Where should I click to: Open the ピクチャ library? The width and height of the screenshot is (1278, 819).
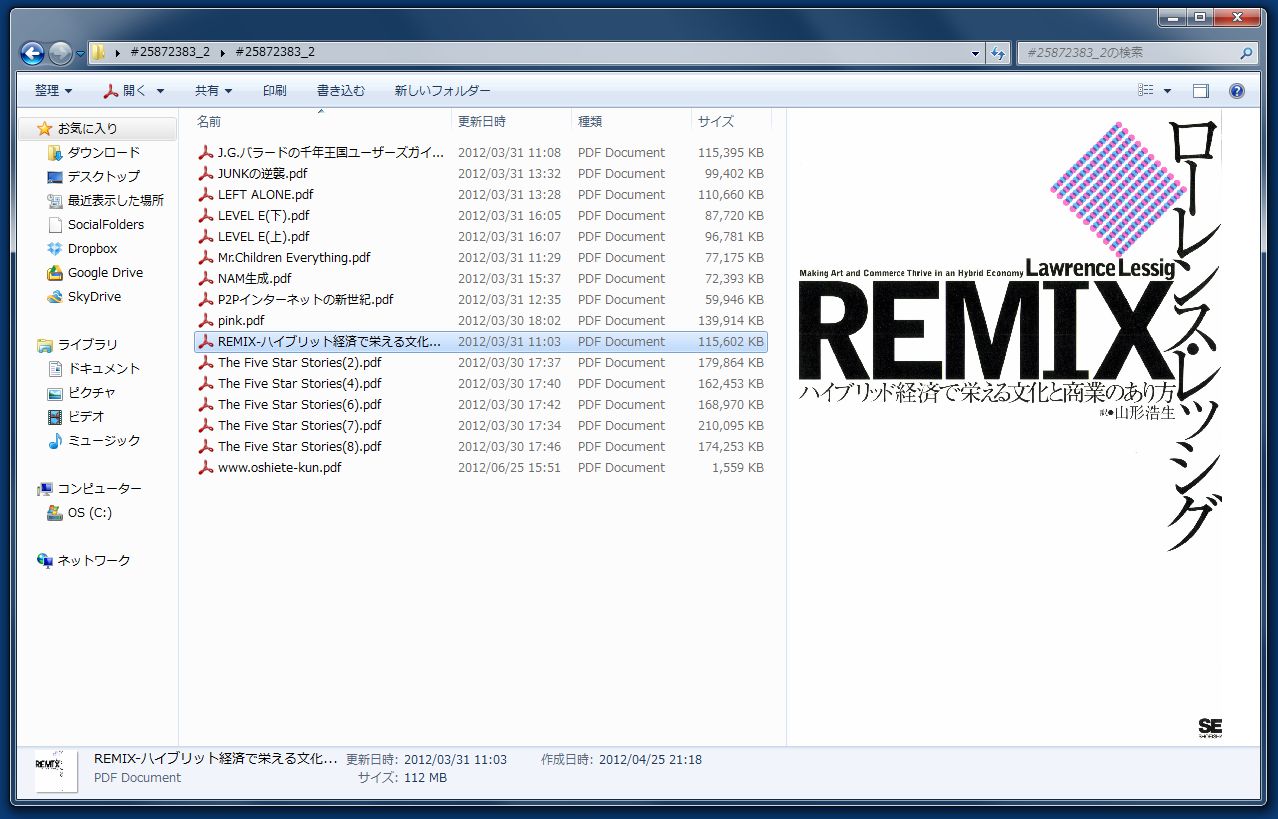pos(91,392)
